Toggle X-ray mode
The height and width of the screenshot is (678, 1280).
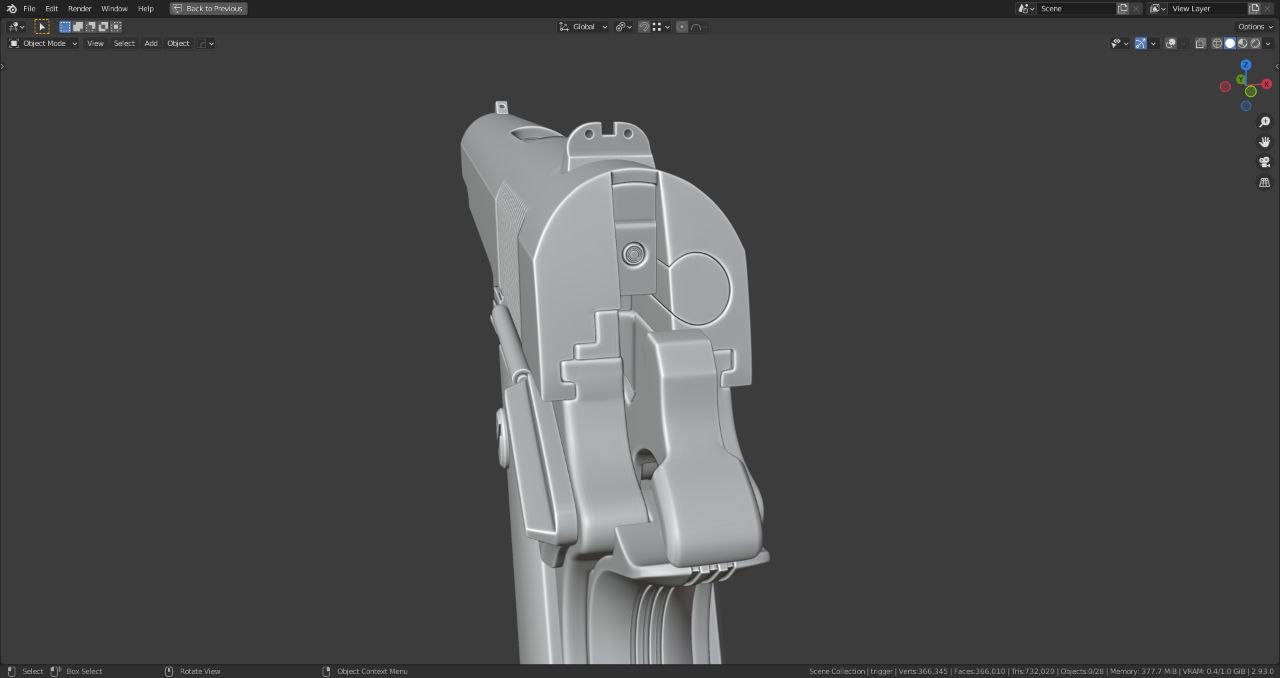[1201, 43]
